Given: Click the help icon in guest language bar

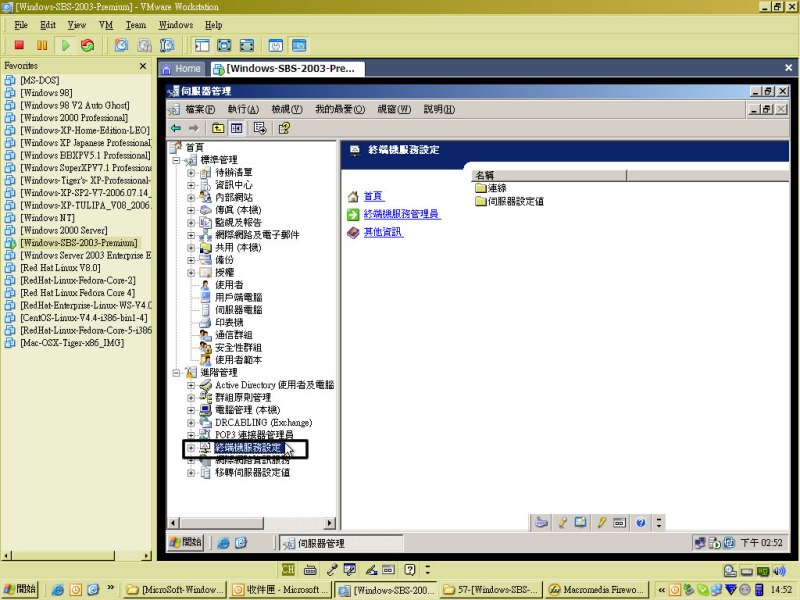Looking at the screenshot, I should 641,522.
